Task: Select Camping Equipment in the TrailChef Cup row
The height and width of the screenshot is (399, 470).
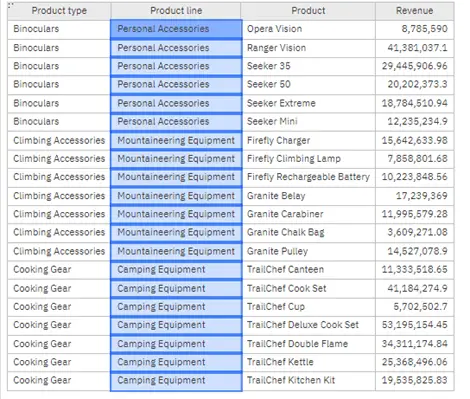Action: 176,307
